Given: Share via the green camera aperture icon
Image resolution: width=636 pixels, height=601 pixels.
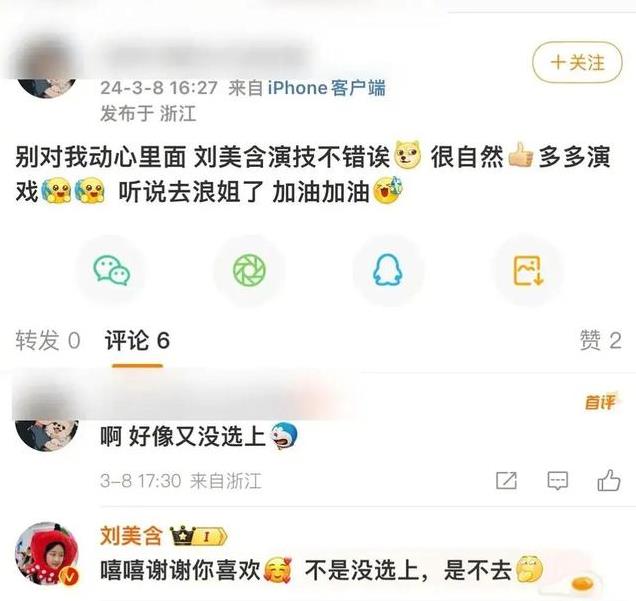Looking at the screenshot, I should pos(249,270).
